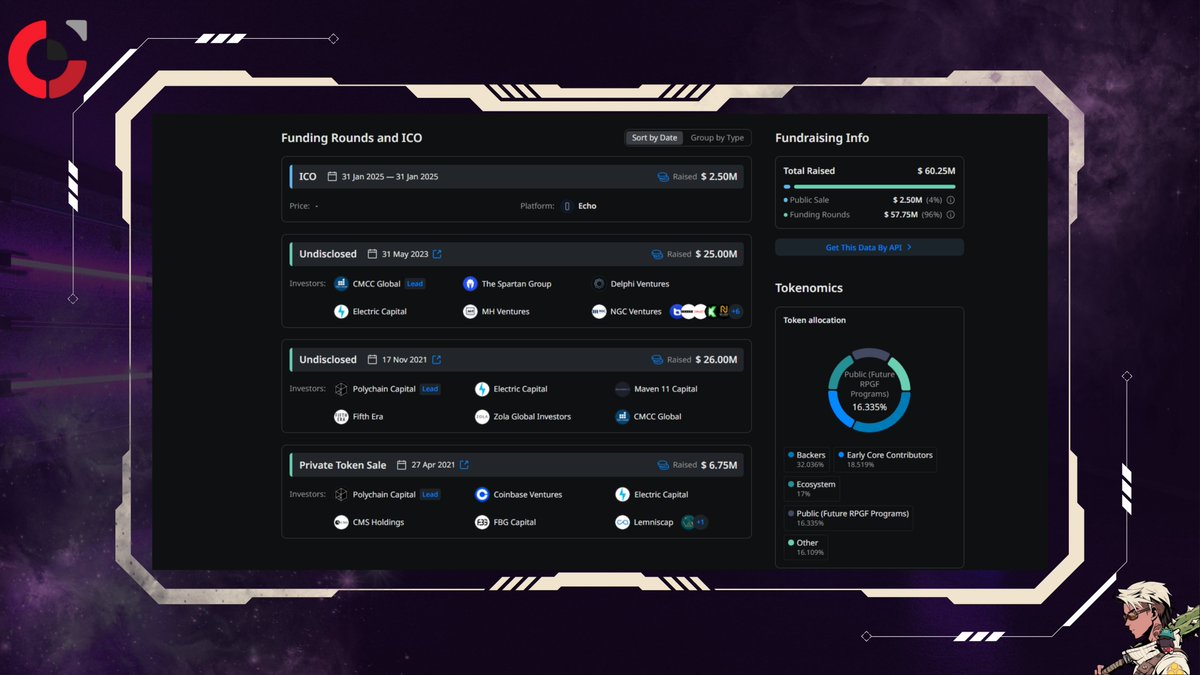
Task: Switch to Group by Type view
Action: point(717,138)
